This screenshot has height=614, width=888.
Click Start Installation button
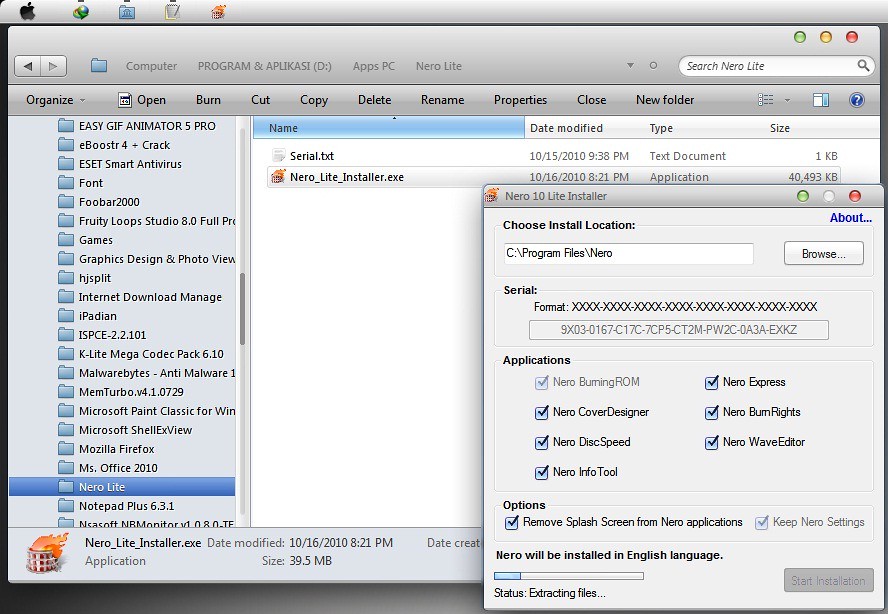(x=828, y=581)
